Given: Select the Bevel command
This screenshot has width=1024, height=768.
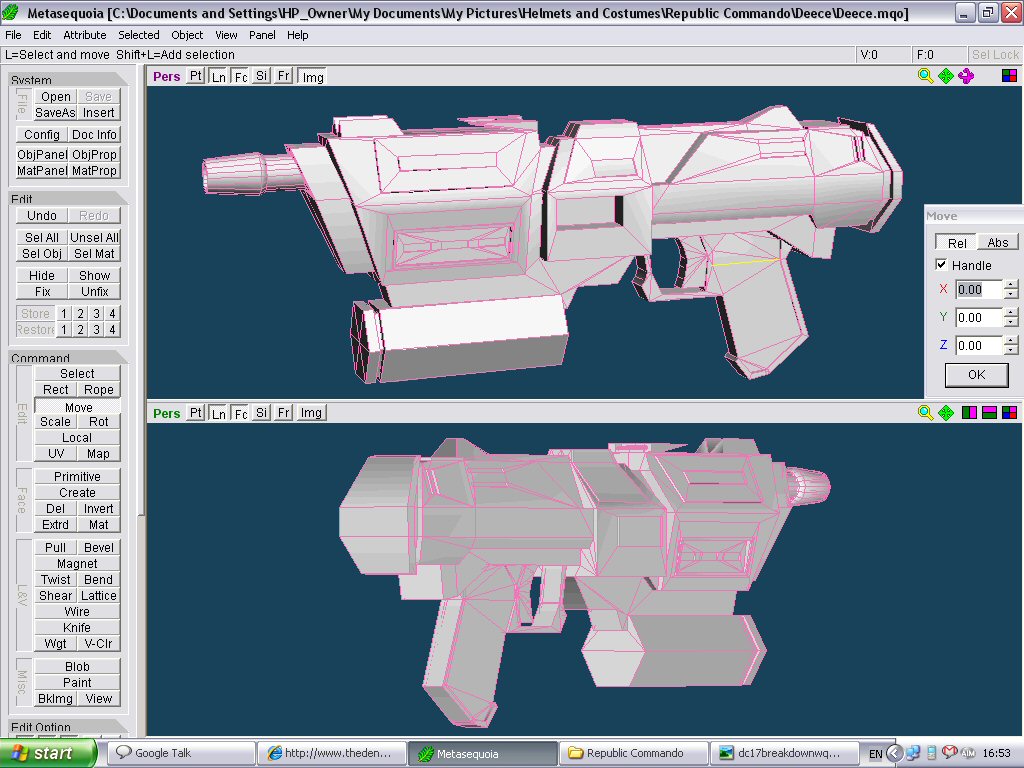Looking at the screenshot, I should coord(99,547).
